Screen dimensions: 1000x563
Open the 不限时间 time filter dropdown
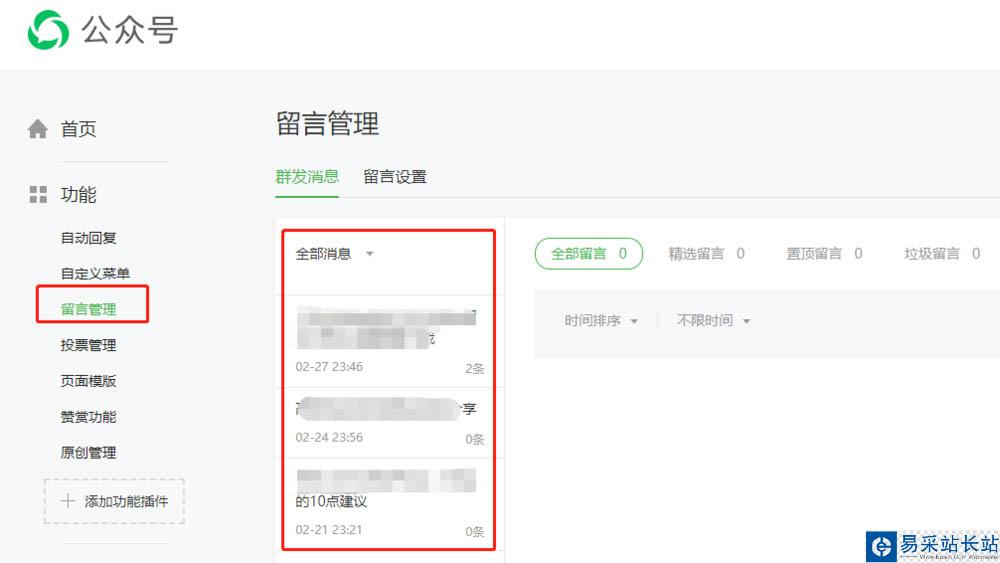coord(713,321)
